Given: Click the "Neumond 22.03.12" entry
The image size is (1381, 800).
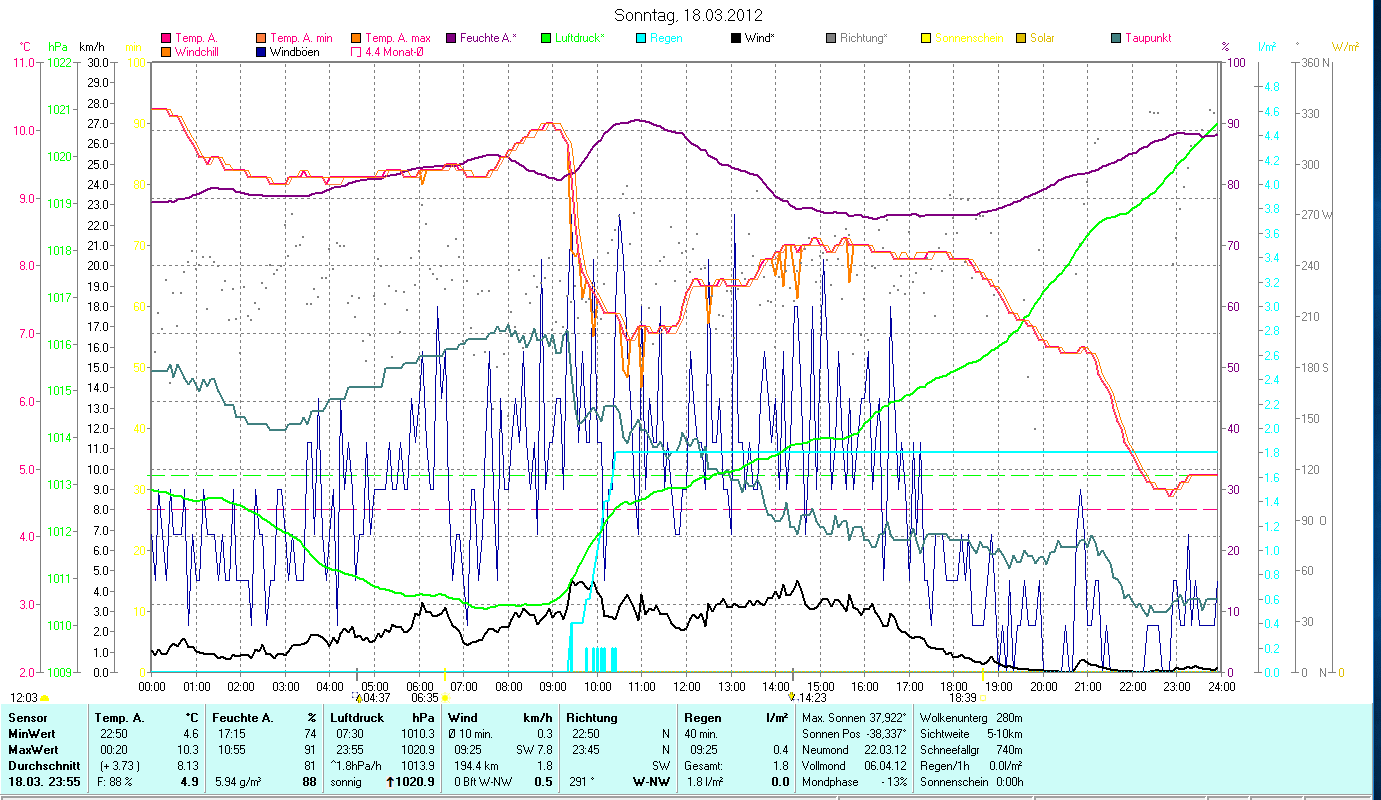Looking at the screenshot, I should 855,750.
